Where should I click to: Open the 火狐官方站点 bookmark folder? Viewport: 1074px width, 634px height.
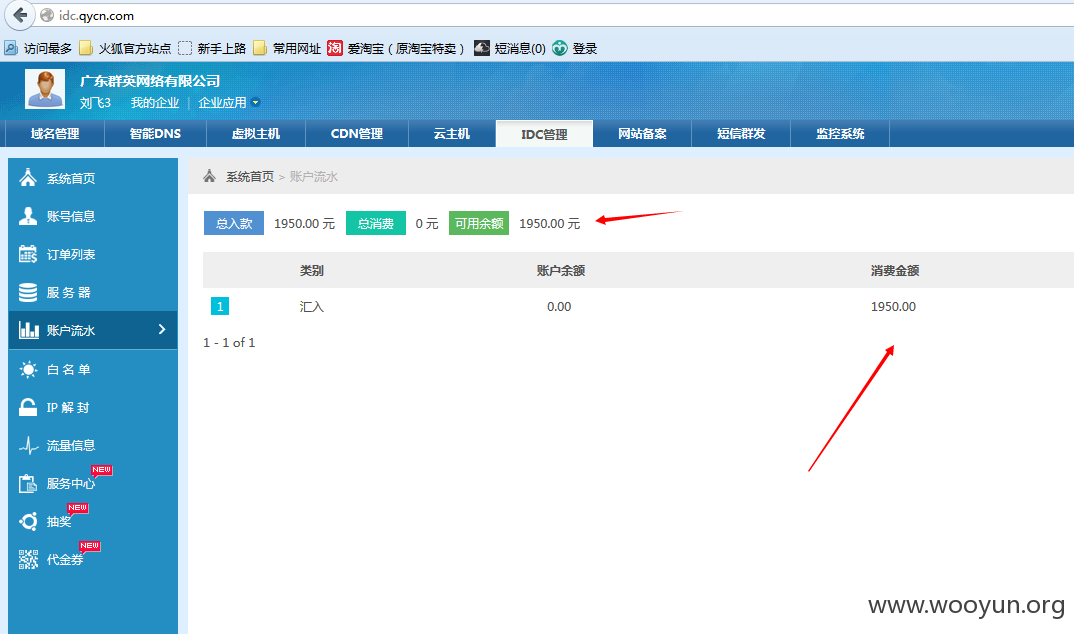click(125, 48)
